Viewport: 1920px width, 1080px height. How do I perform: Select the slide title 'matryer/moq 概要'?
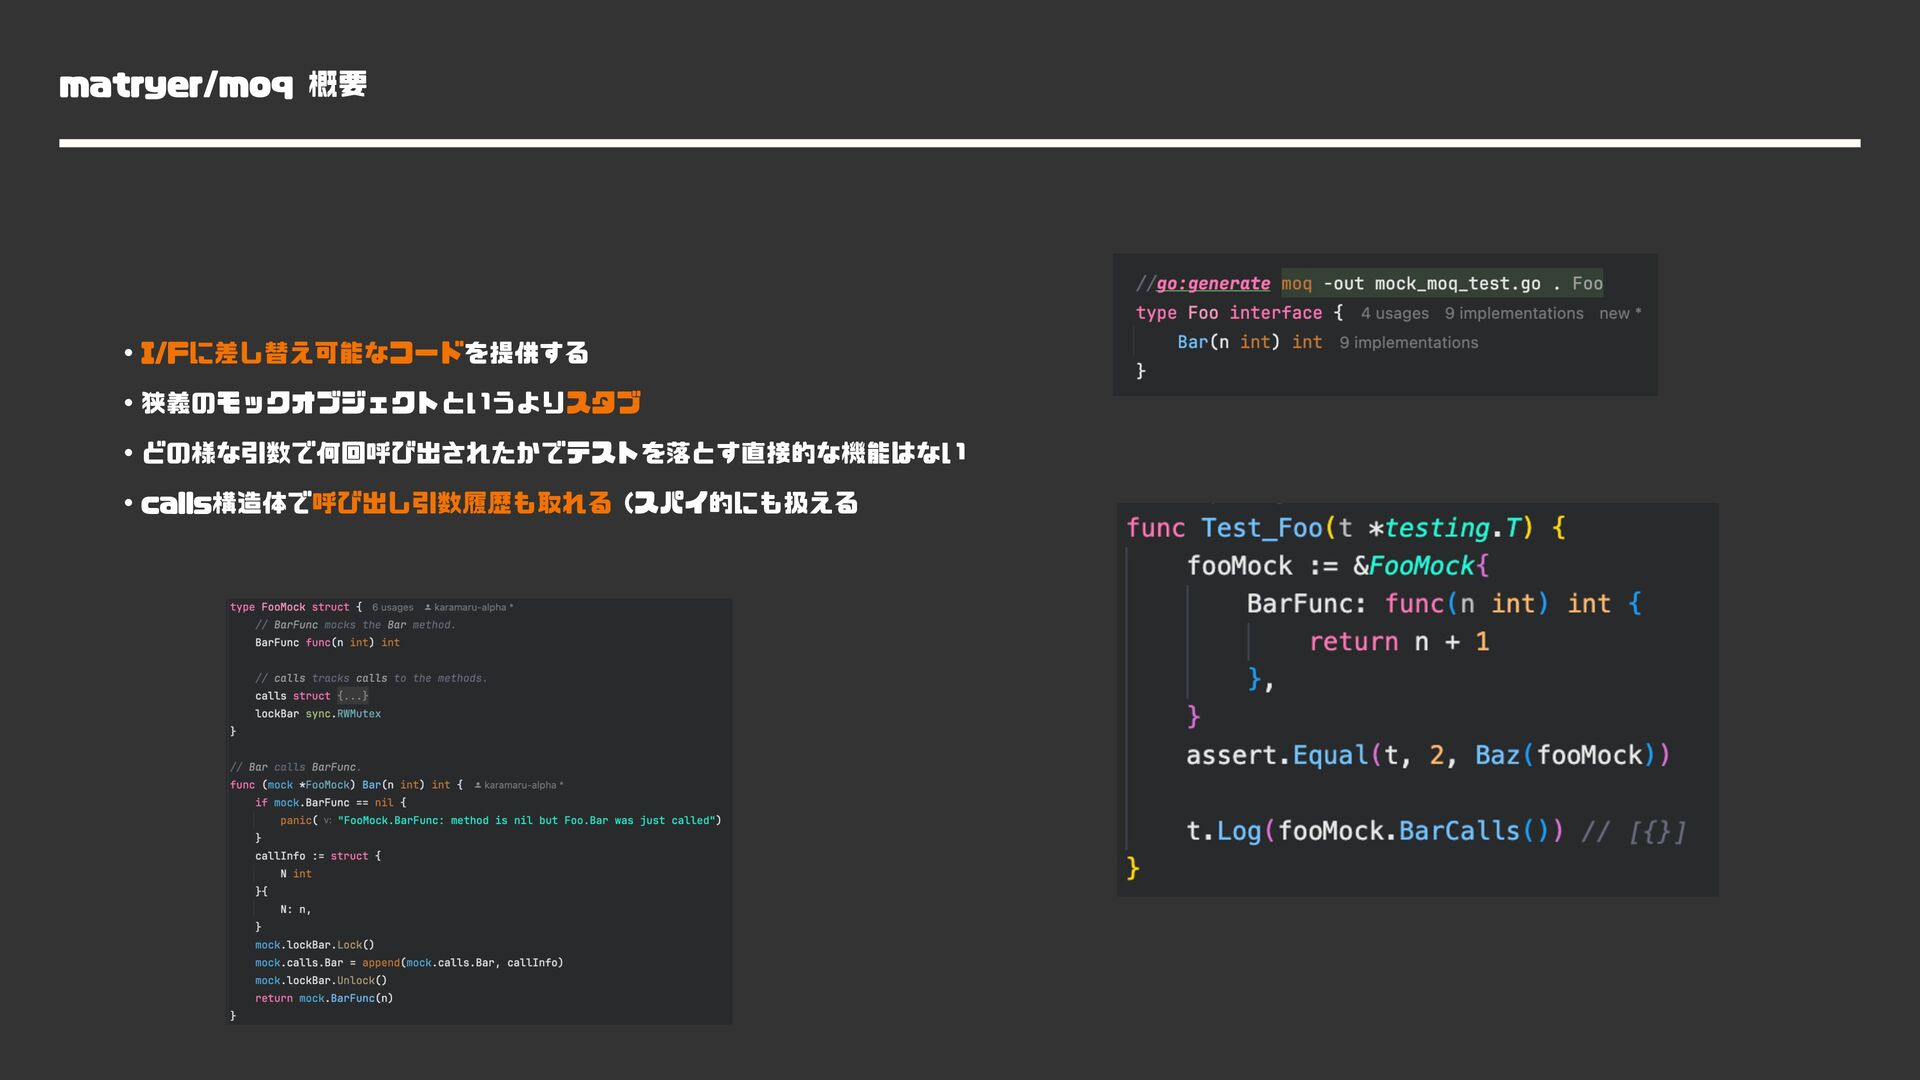coord(213,85)
